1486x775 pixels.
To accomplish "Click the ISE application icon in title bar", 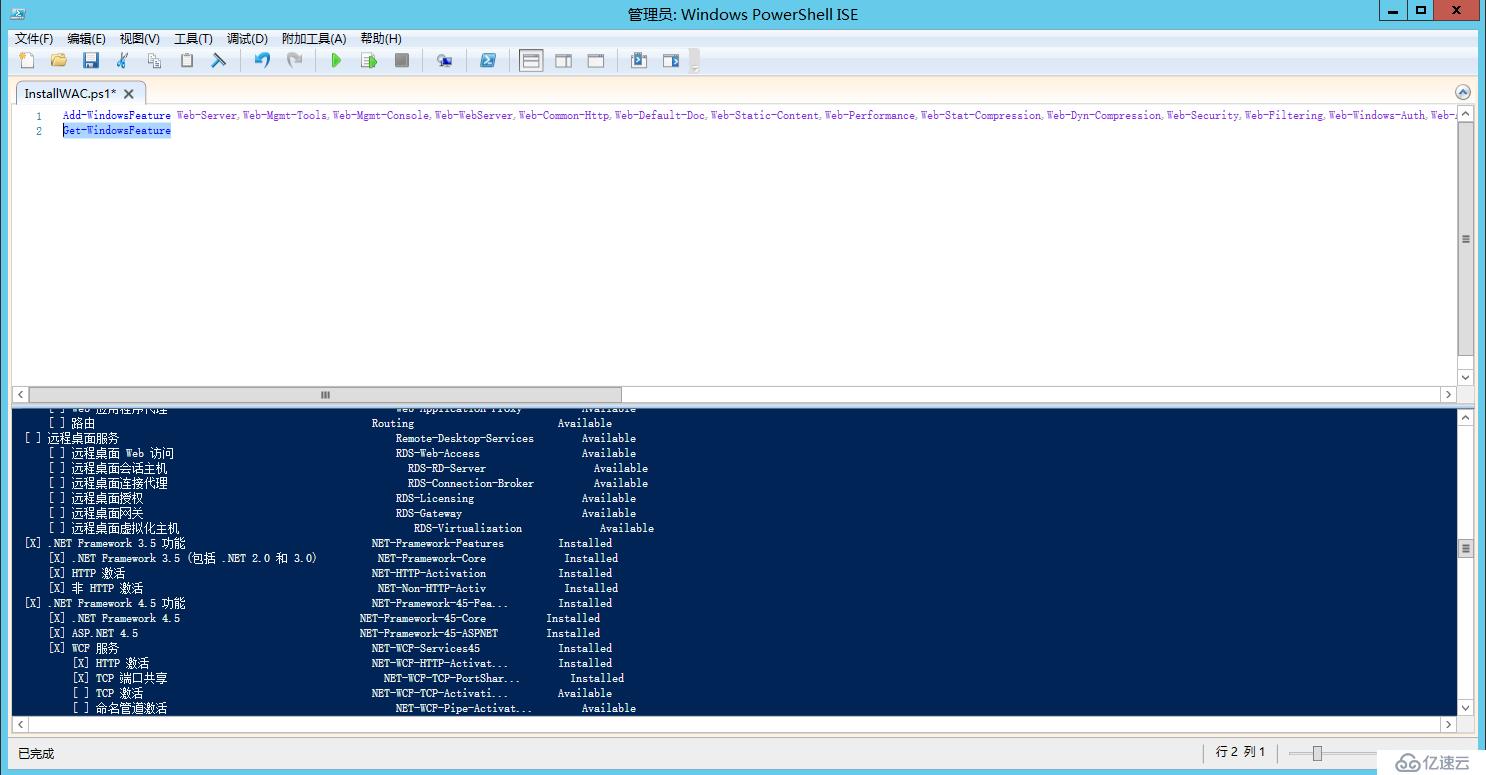I will (18, 14).
